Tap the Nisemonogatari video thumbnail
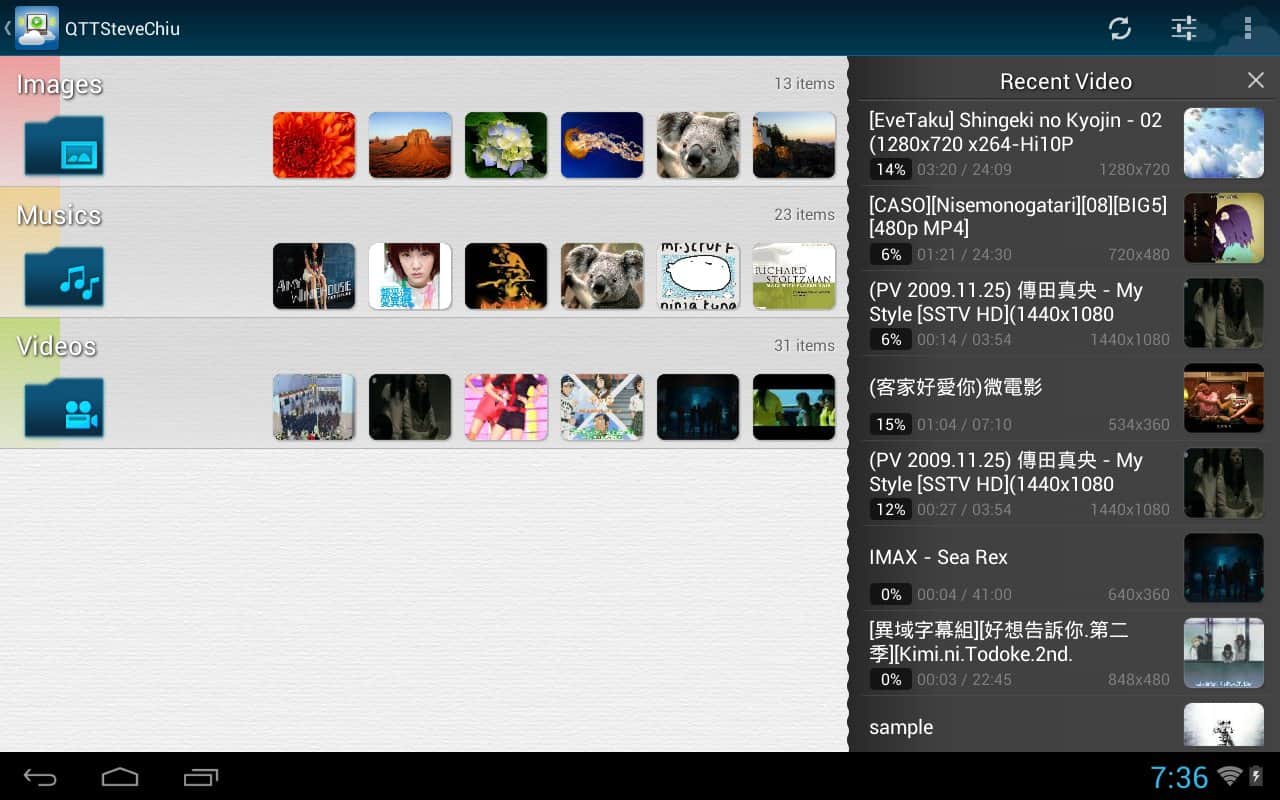Viewport: 1280px width, 800px height. pyautogui.click(x=1223, y=228)
